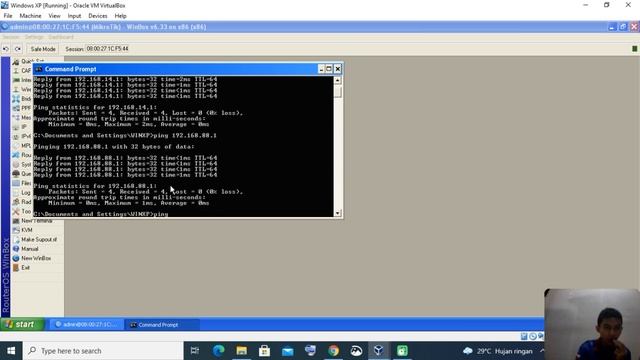Click Command Prompt scrollbar up arrow

(x=338, y=80)
